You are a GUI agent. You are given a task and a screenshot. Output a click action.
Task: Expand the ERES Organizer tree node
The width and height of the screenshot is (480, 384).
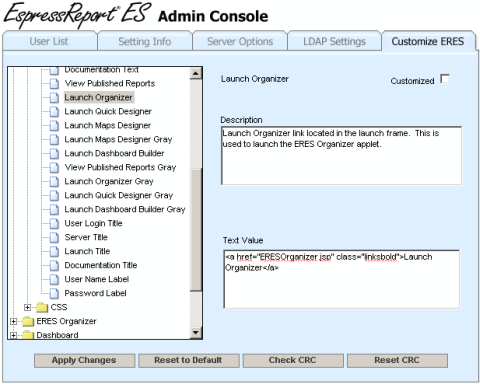point(13,321)
